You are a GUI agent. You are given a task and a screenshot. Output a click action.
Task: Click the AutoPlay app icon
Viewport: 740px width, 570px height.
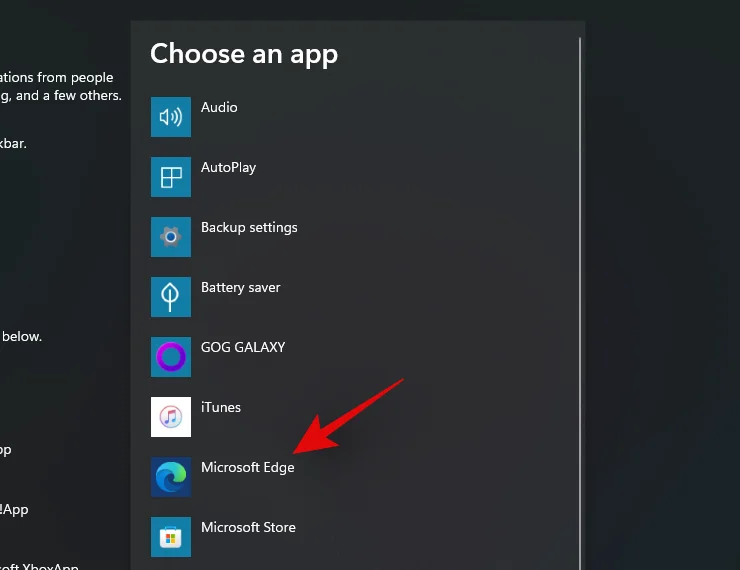pyautogui.click(x=171, y=177)
